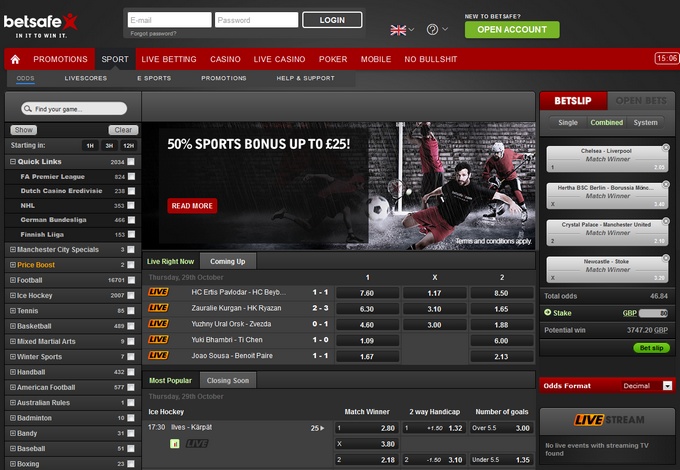Click the OPEN ACCOUNT button
The width and height of the screenshot is (680, 470).
pyautogui.click(x=512, y=29)
